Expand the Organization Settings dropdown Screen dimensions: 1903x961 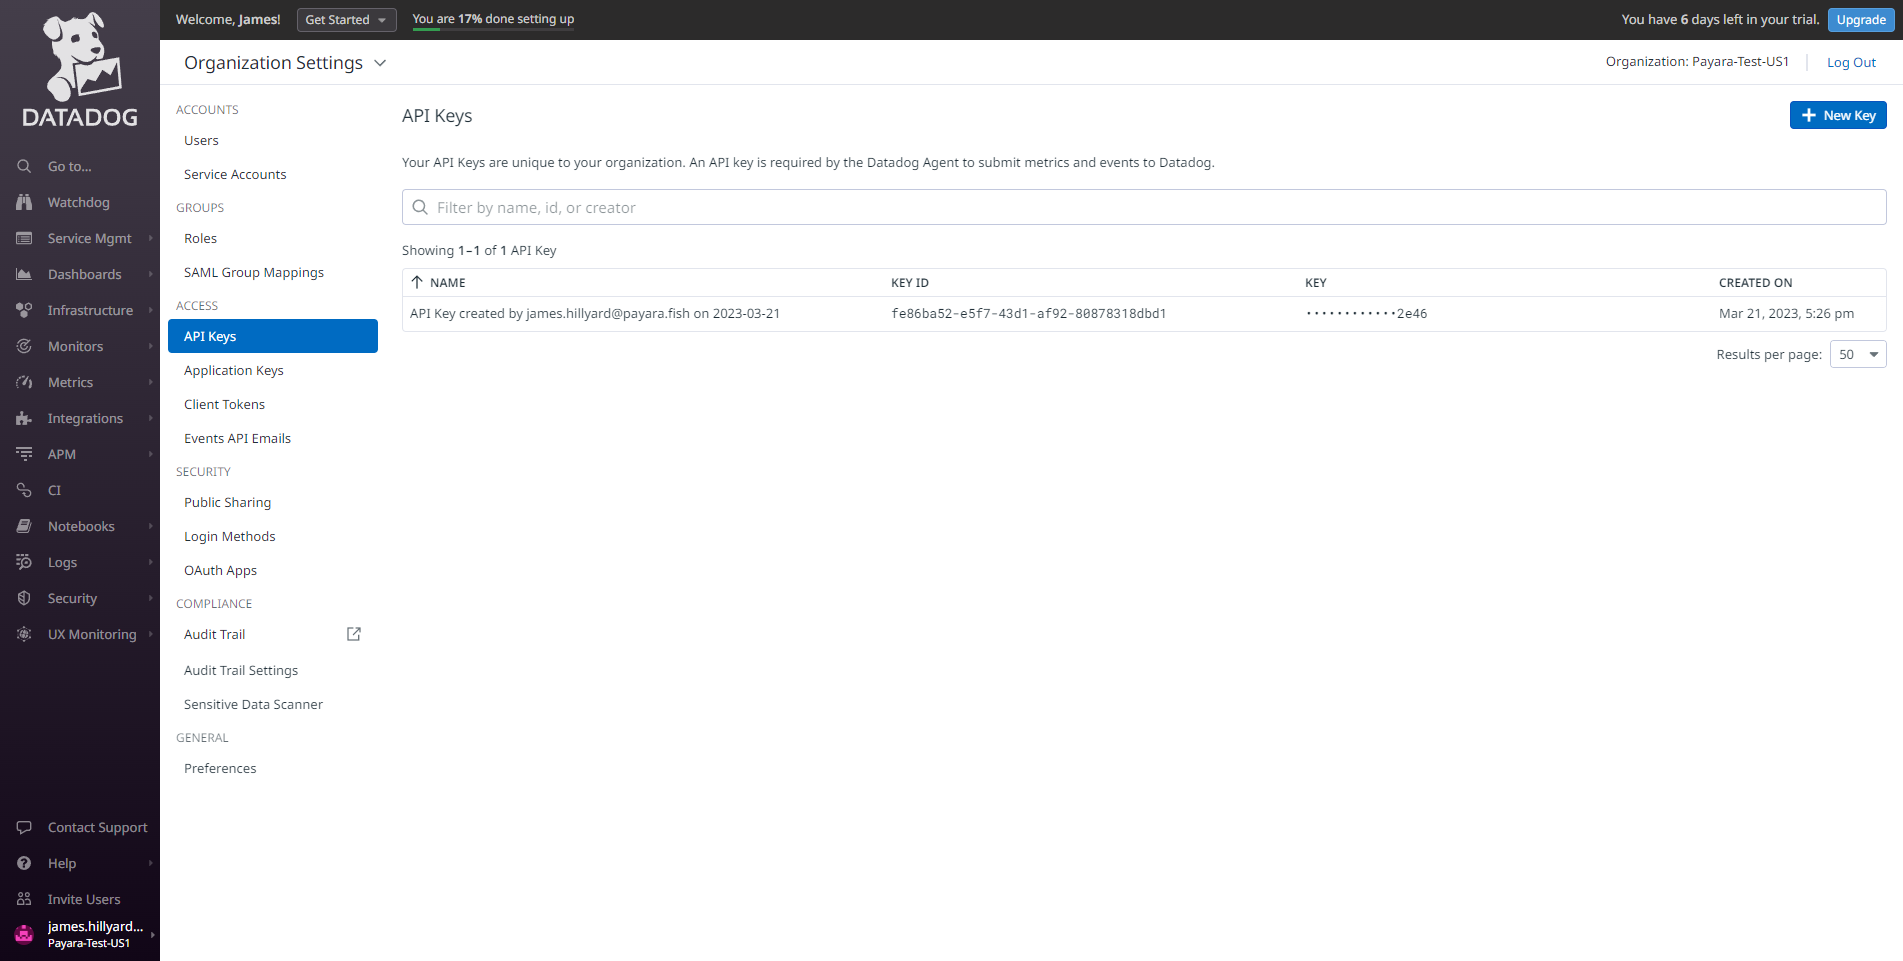380,62
